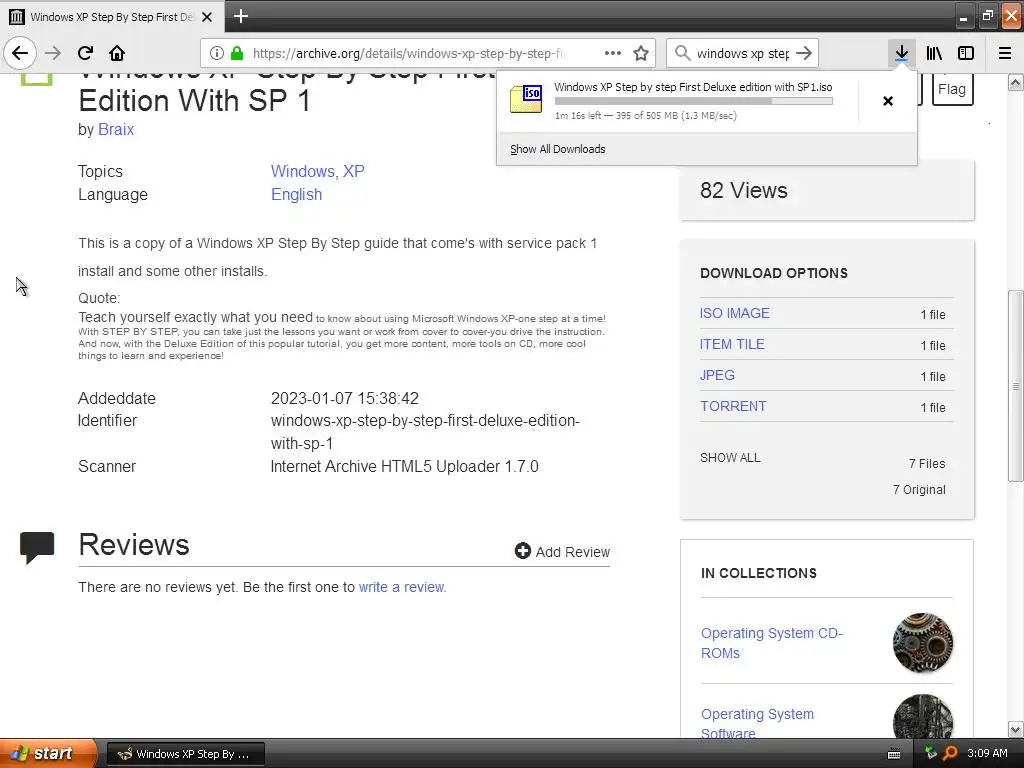Screen dimensions: 1024x768
Task: Click the search magnifier icon
Action: pyautogui.click(x=682, y=53)
